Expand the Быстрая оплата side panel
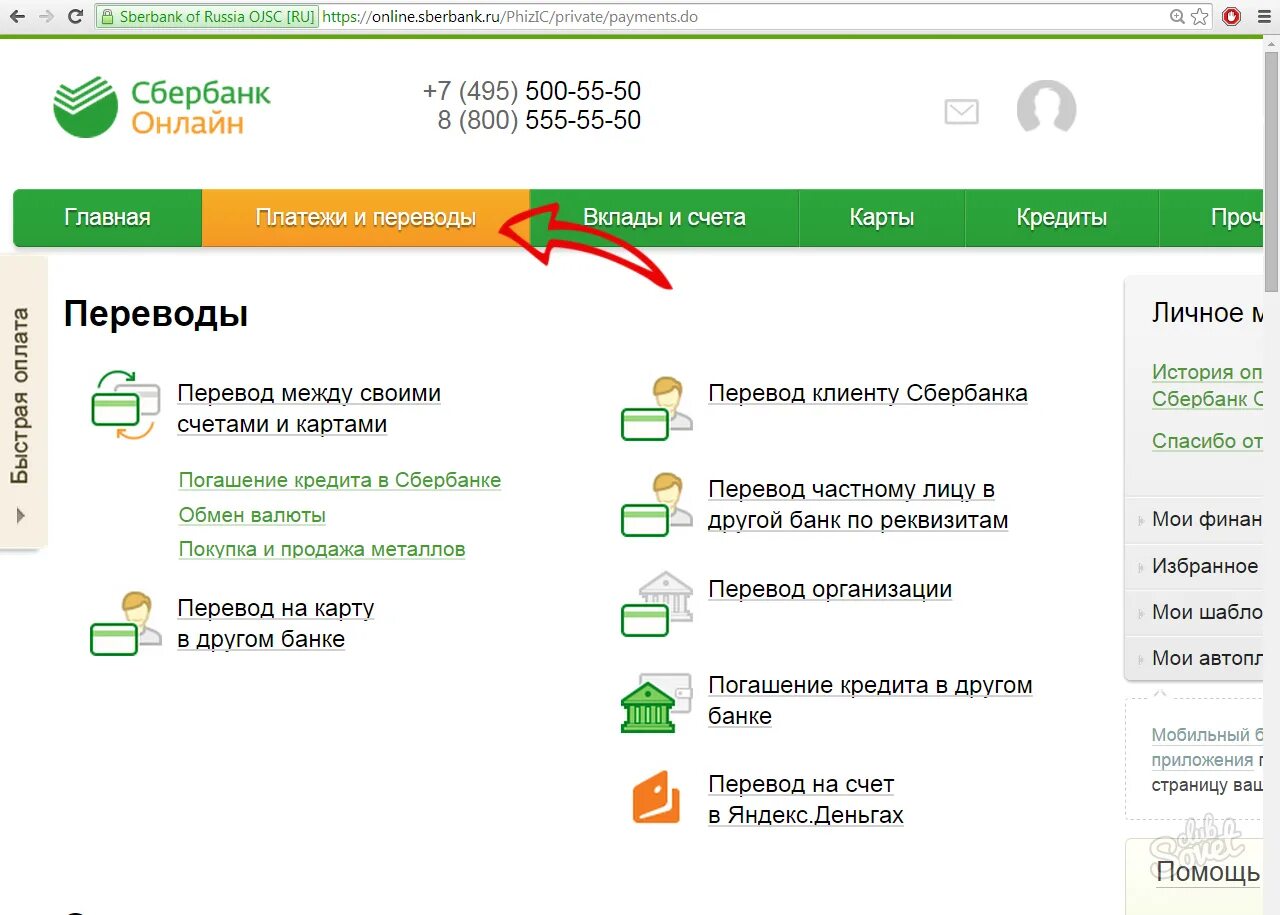 click(22, 402)
